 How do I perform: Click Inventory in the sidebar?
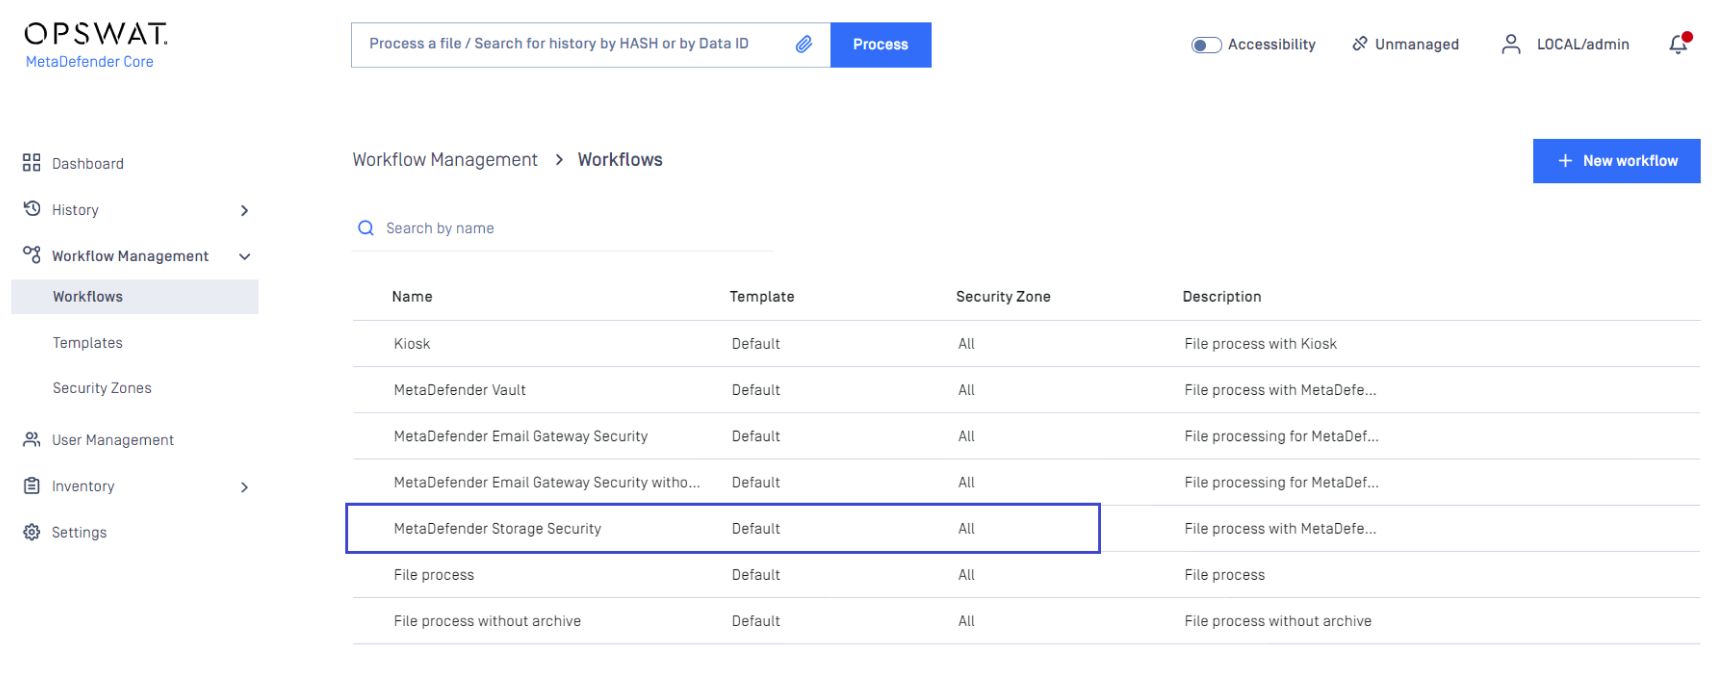[83, 487]
